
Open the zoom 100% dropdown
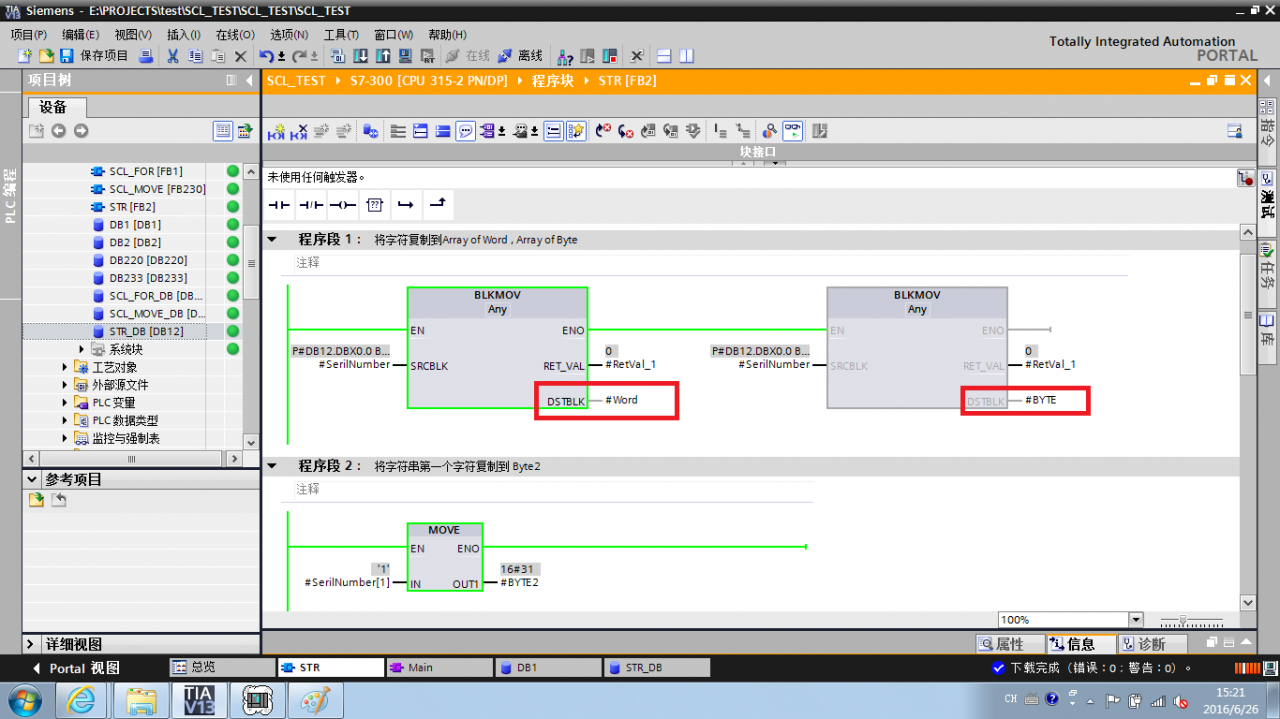pos(1135,620)
